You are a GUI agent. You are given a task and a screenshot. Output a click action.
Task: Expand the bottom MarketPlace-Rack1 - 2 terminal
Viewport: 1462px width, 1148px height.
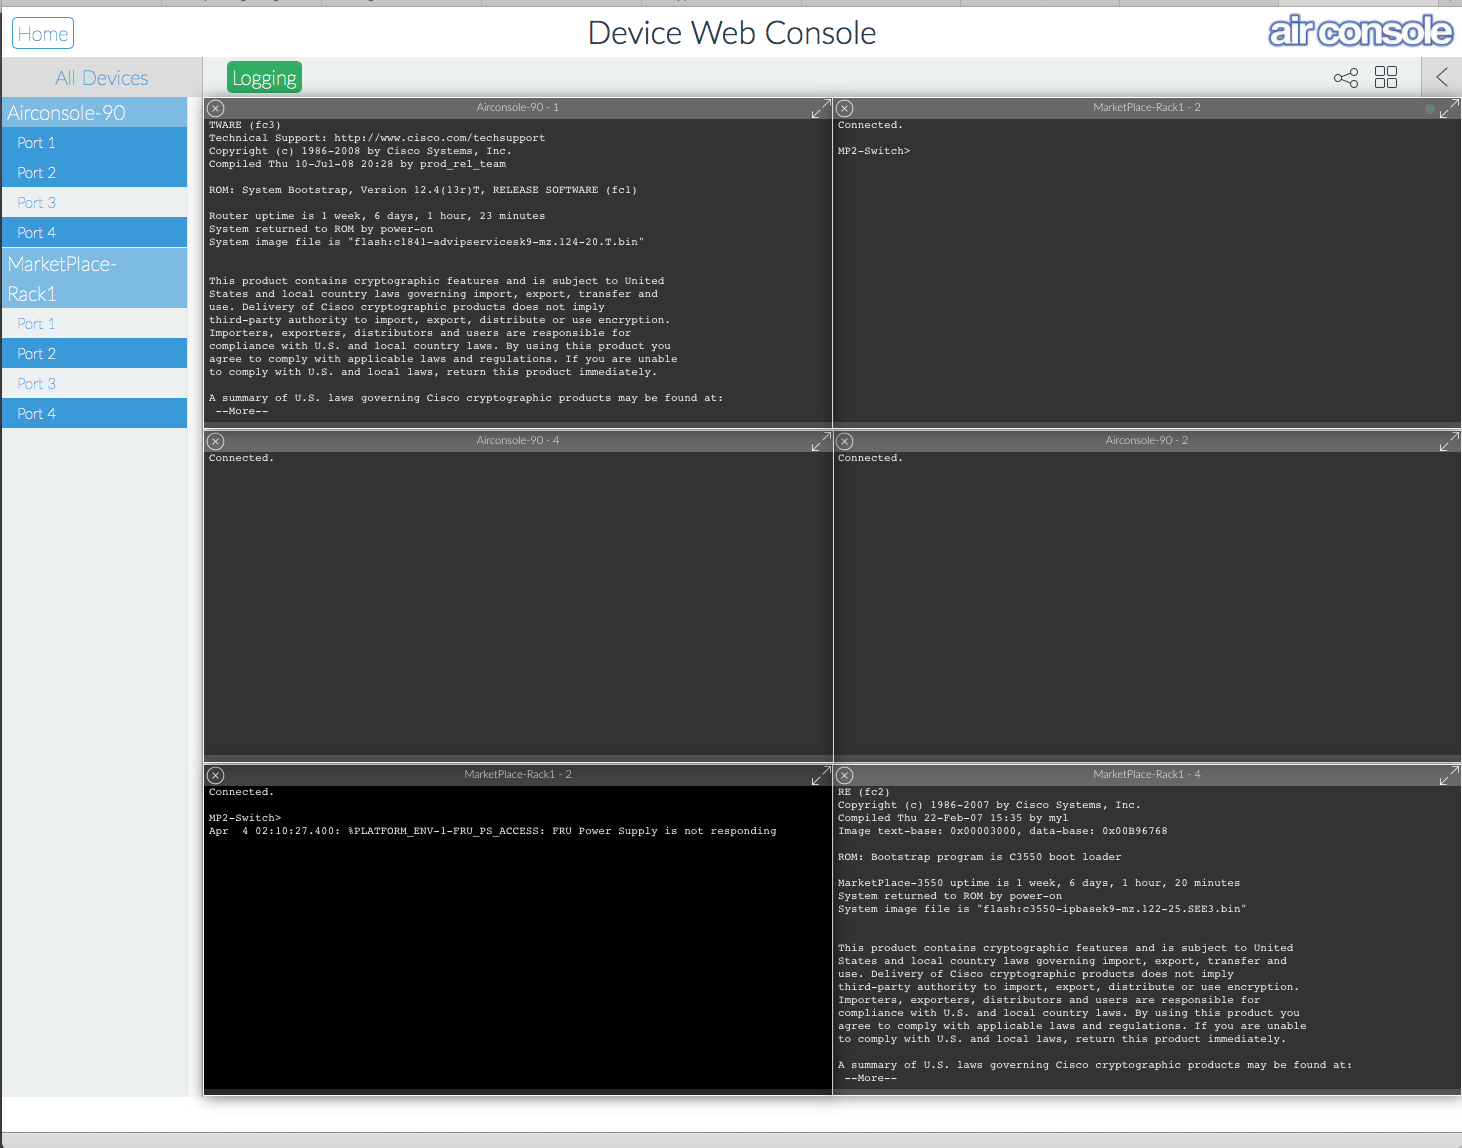pos(821,775)
